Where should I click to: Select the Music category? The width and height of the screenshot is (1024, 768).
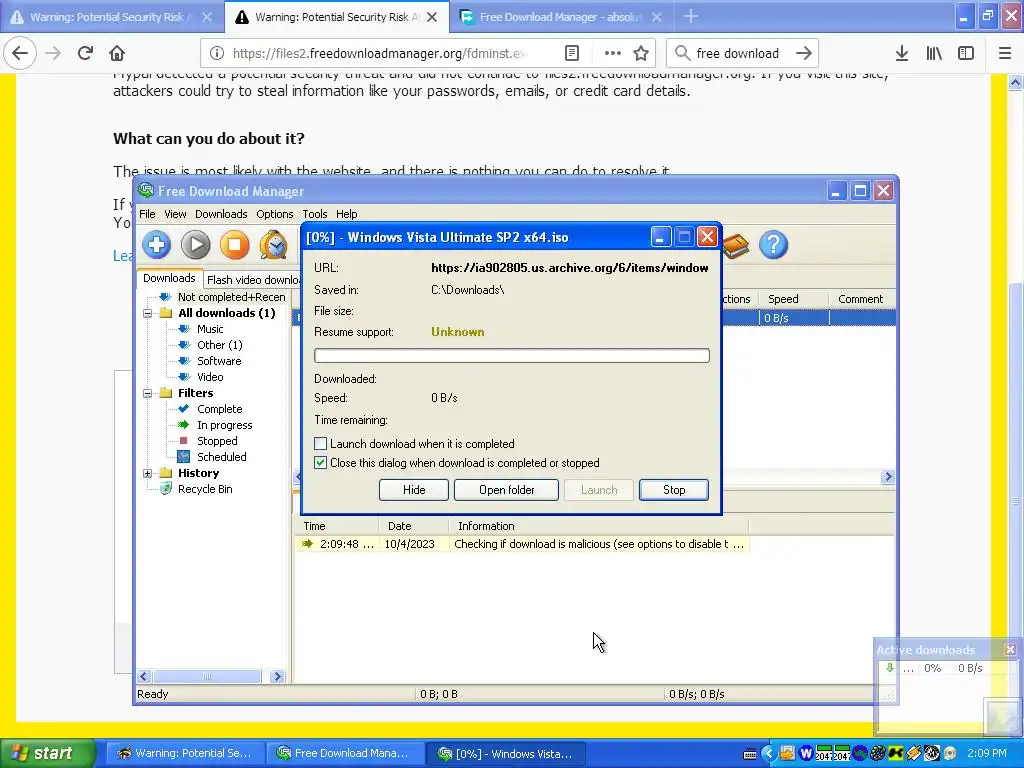click(210, 329)
